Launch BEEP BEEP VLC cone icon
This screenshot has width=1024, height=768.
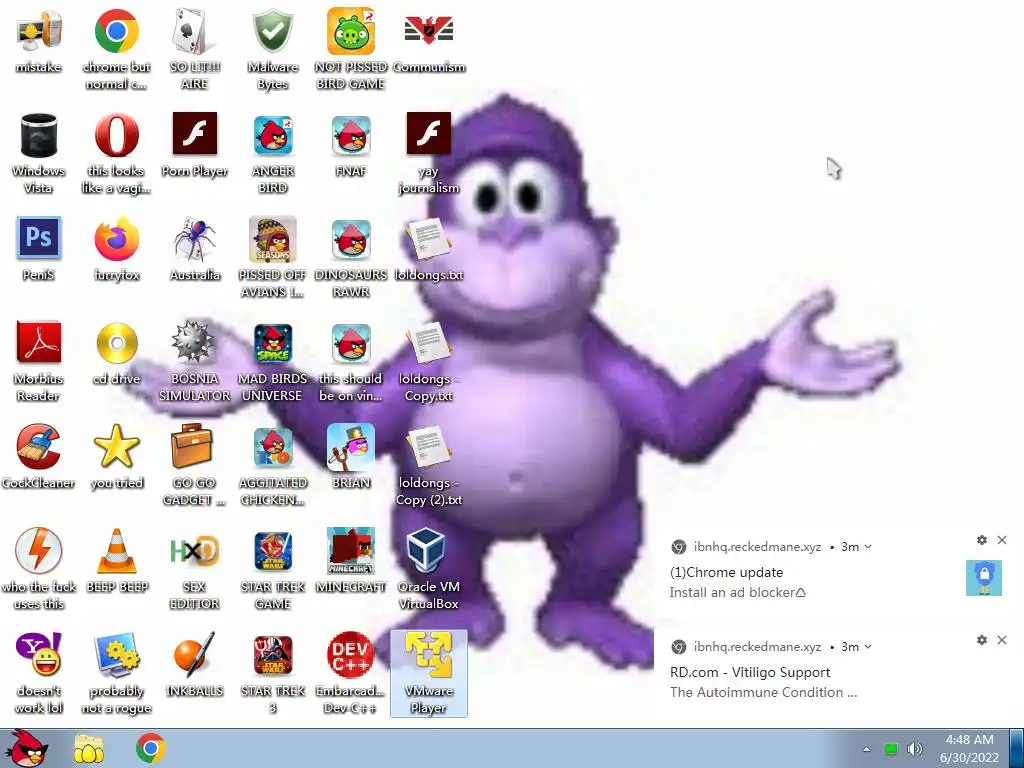[x=116, y=560]
